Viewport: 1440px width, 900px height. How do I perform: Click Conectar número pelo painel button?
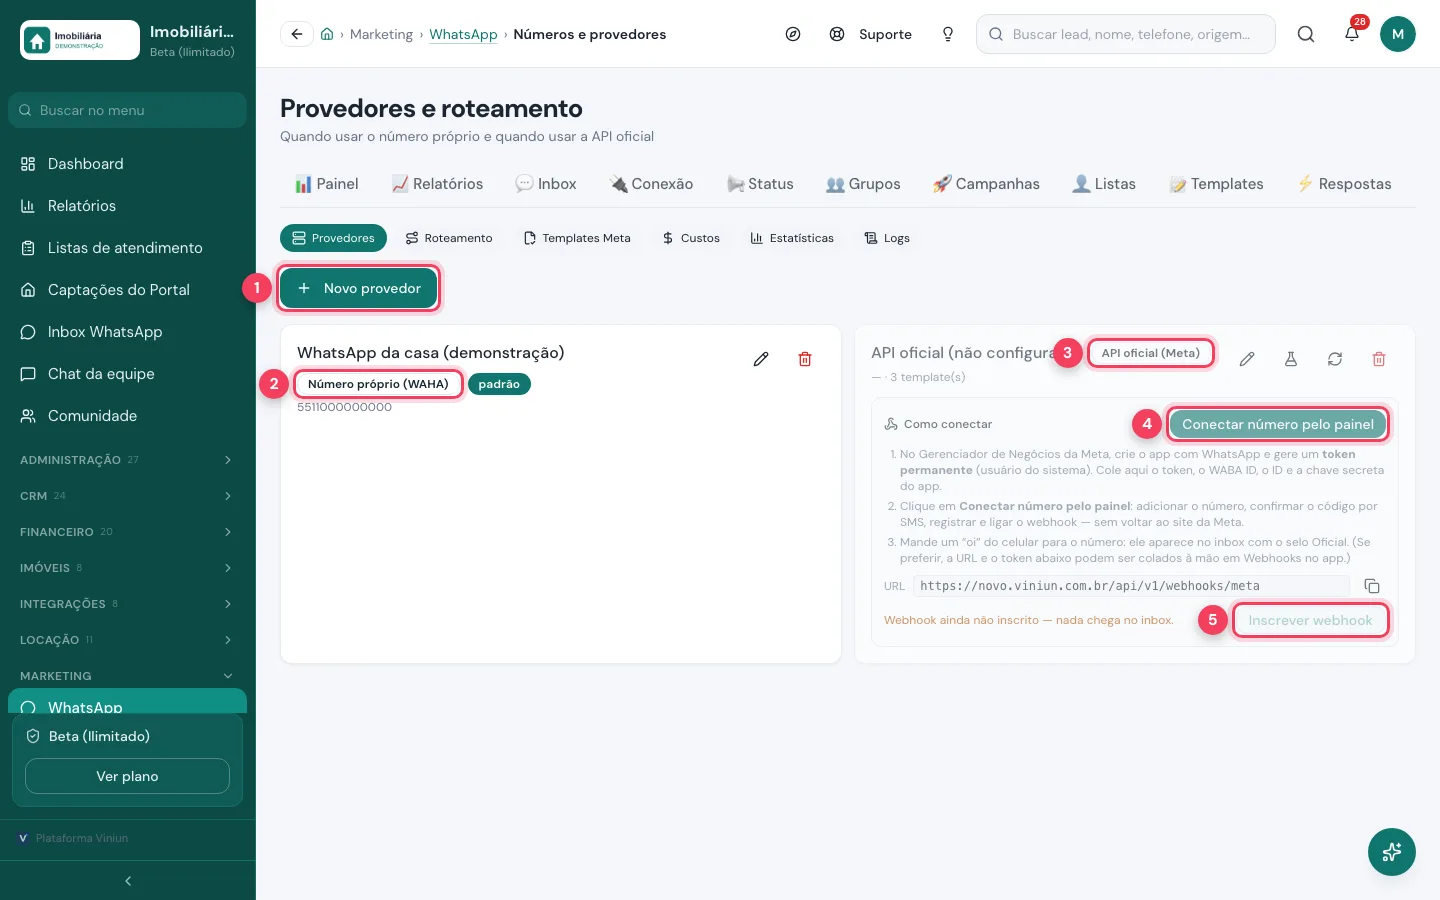point(1278,424)
